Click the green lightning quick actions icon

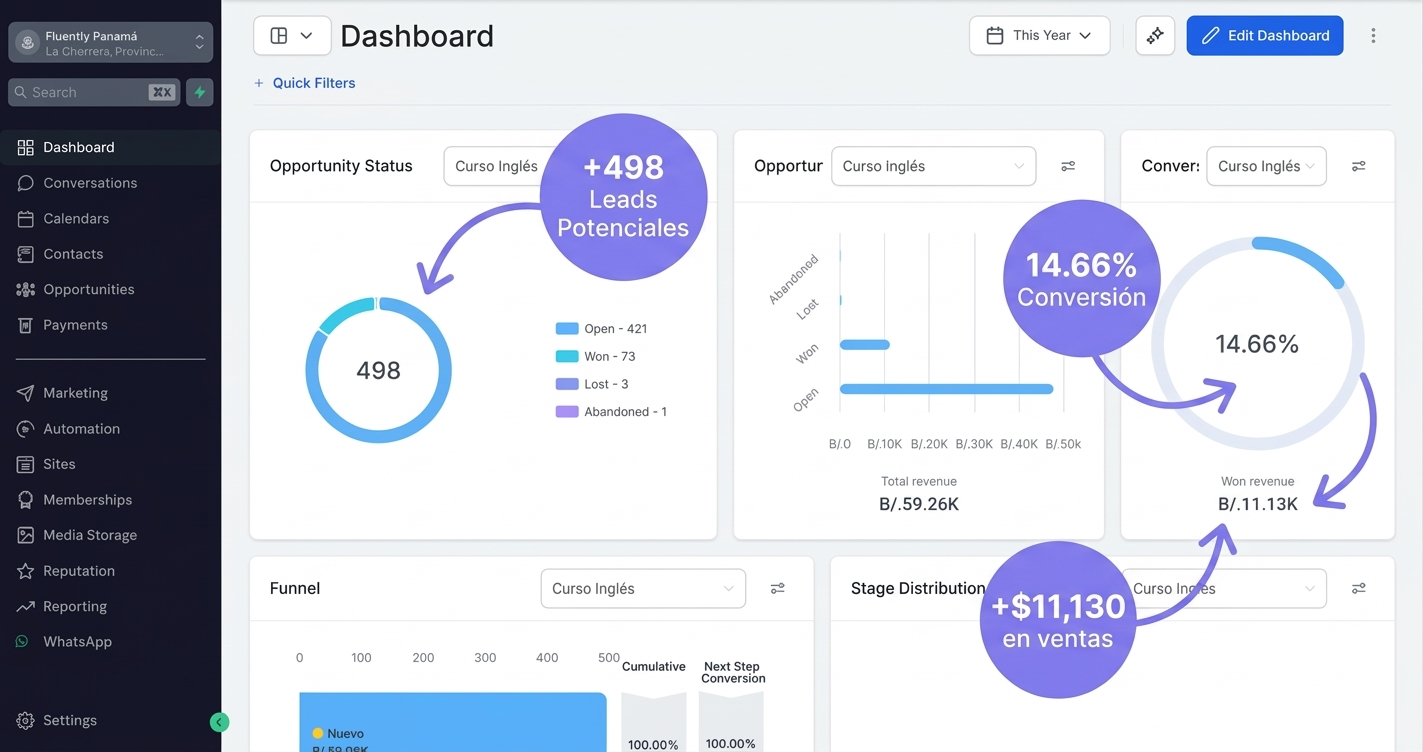coord(200,92)
